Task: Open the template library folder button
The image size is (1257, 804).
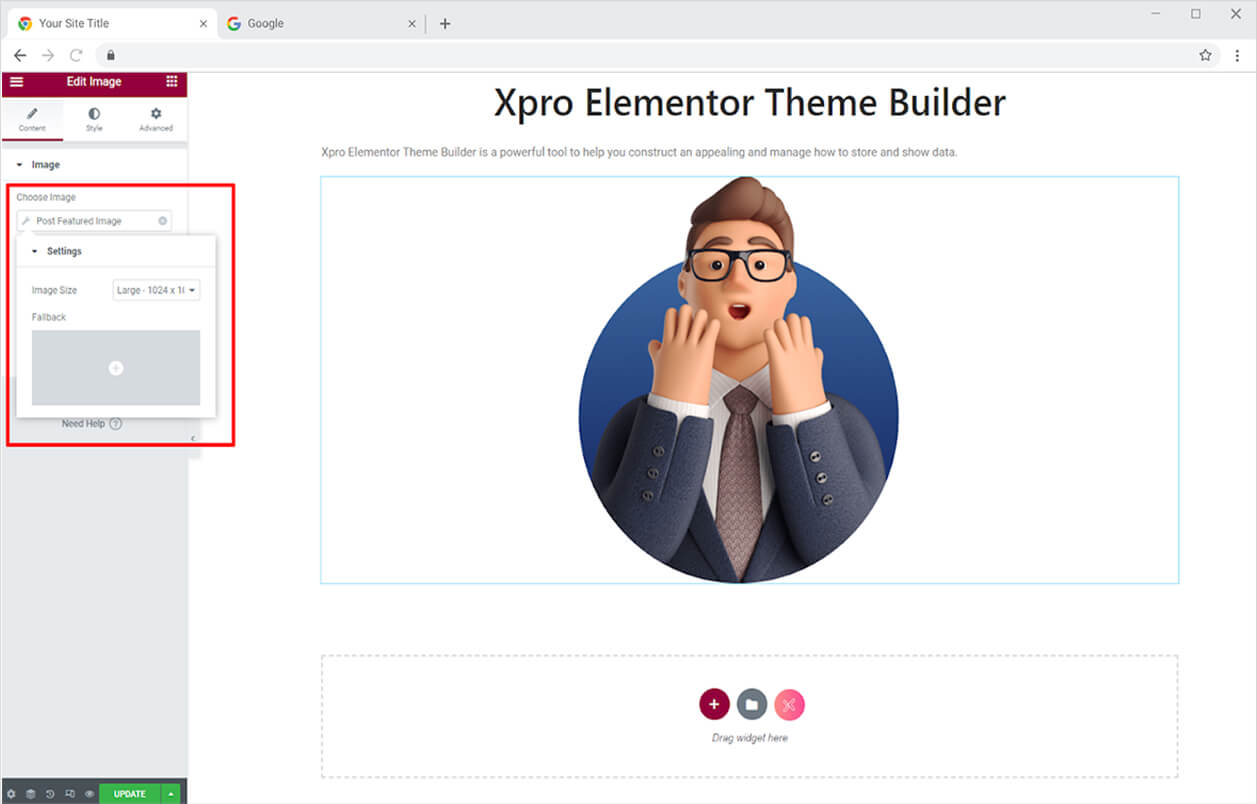Action: click(752, 704)
